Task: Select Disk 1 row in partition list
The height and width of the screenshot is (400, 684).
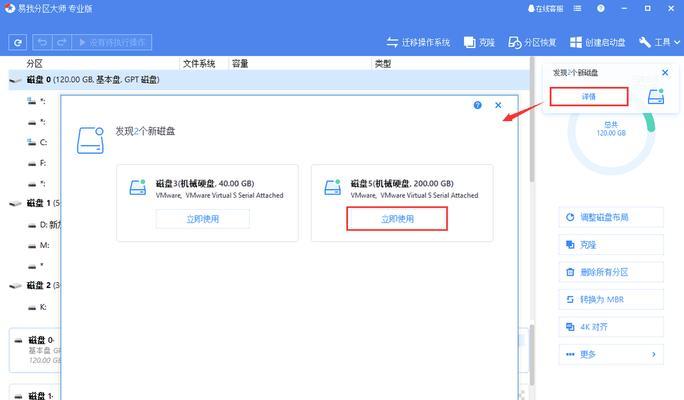Action: coord(35,203)
